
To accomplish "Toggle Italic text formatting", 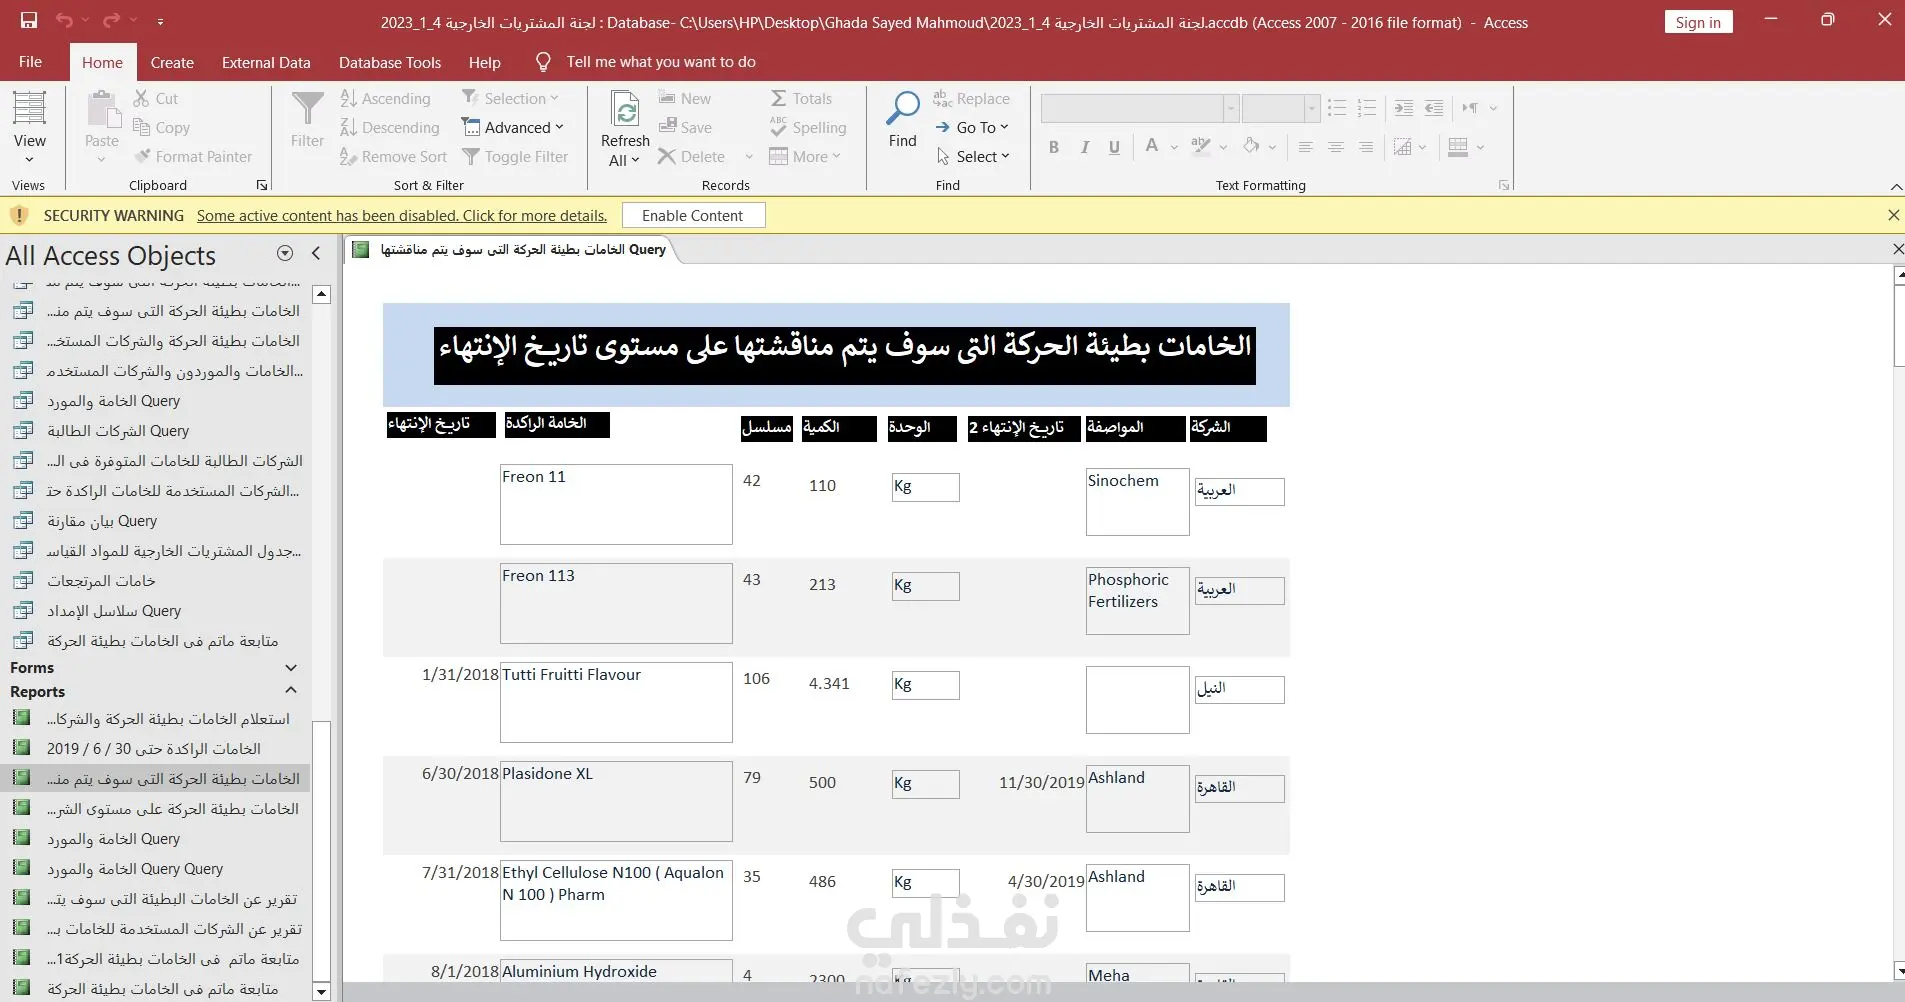I will coord(1084,147).
